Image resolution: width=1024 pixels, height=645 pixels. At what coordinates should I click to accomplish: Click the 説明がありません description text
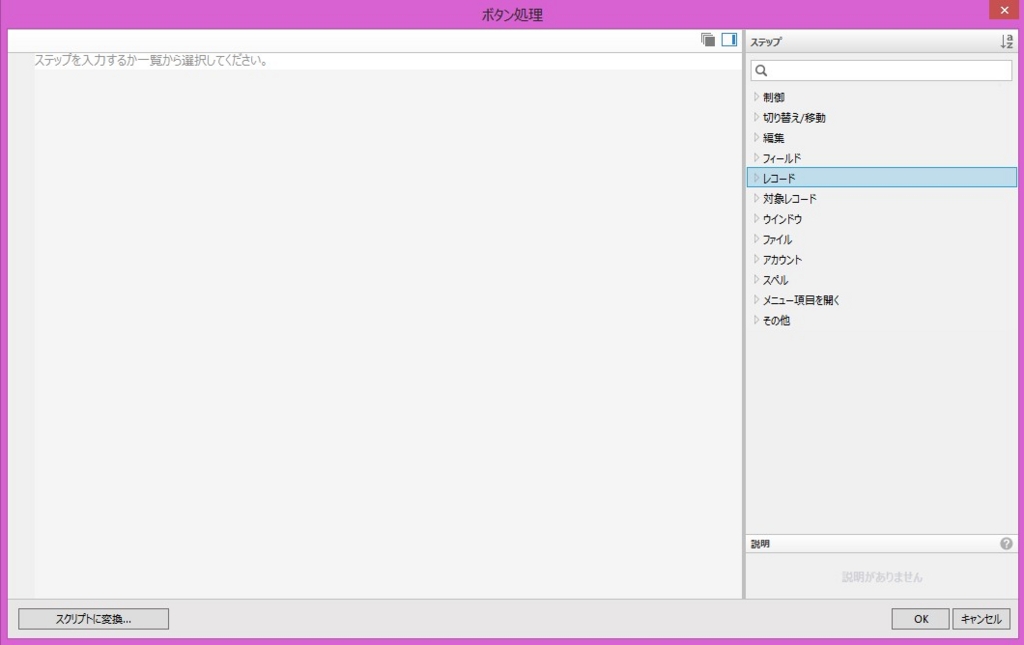882,577
